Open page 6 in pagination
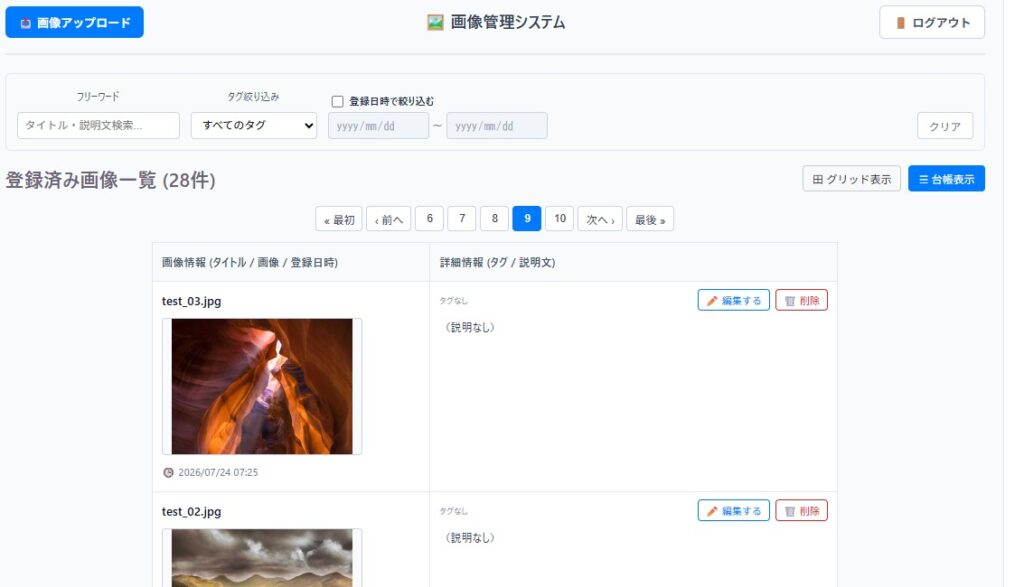This screenshot has height=587, width=1024. click(x=430, y=219)
